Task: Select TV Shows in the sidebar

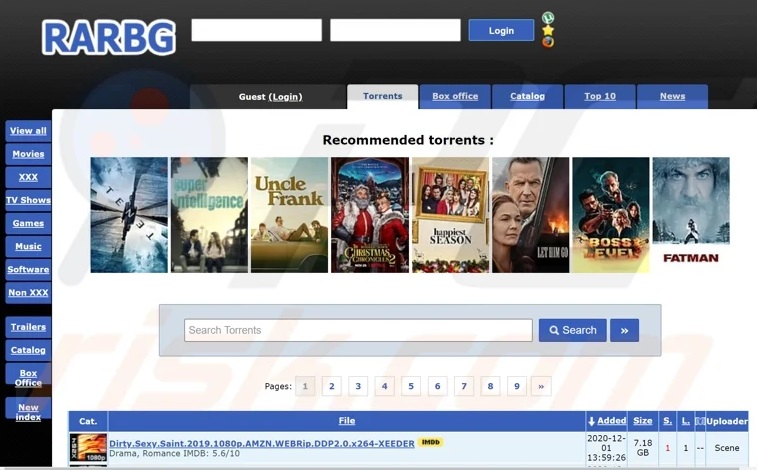Action: coord(28,200)
